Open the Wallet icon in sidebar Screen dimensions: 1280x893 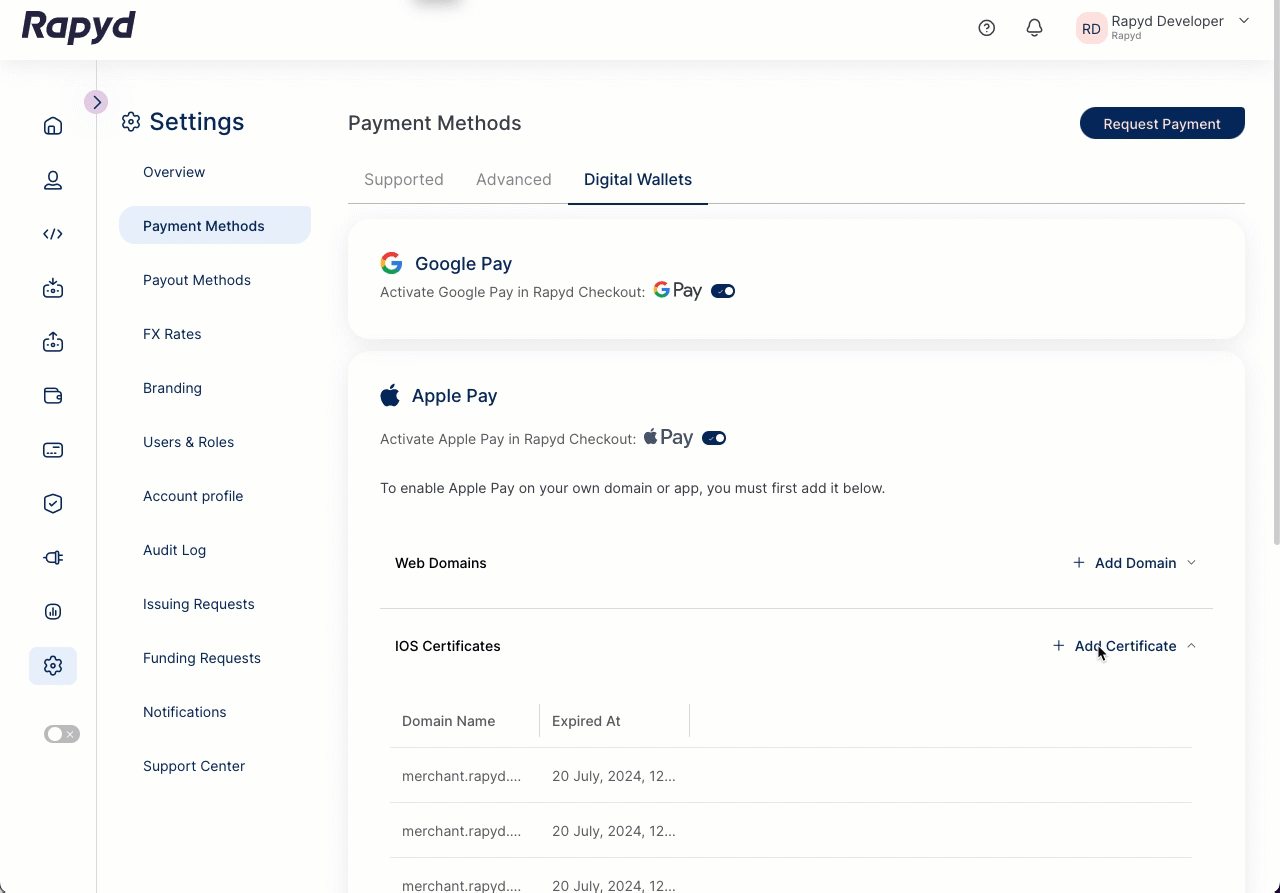pyautogui.click(x=53, y=396)
